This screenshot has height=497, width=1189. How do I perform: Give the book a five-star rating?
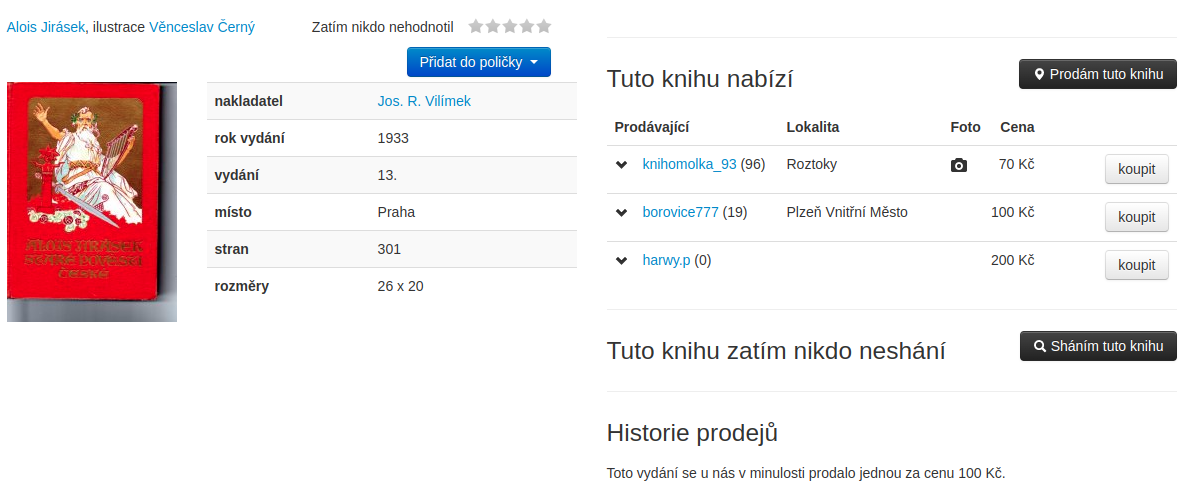click(x=543, y=27)
